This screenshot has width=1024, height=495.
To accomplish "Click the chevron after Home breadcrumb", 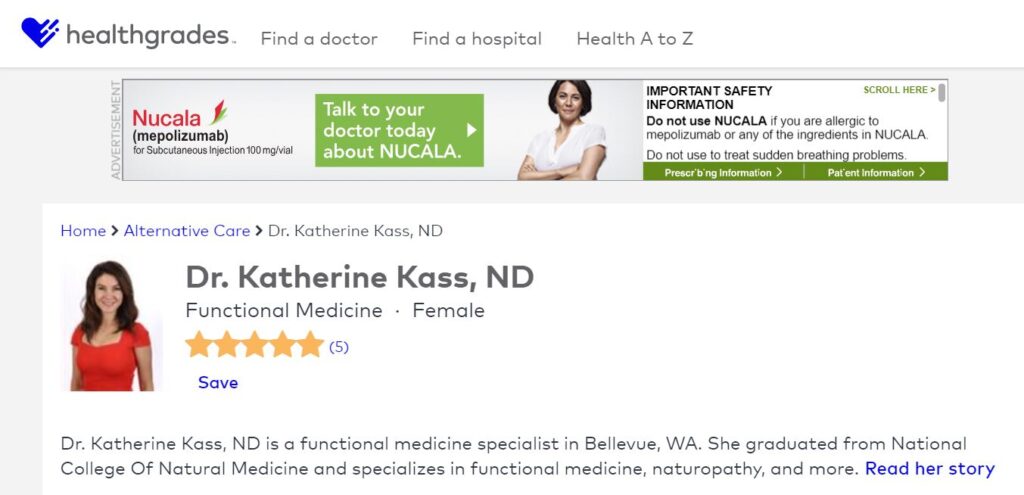I will click(115, 231).
